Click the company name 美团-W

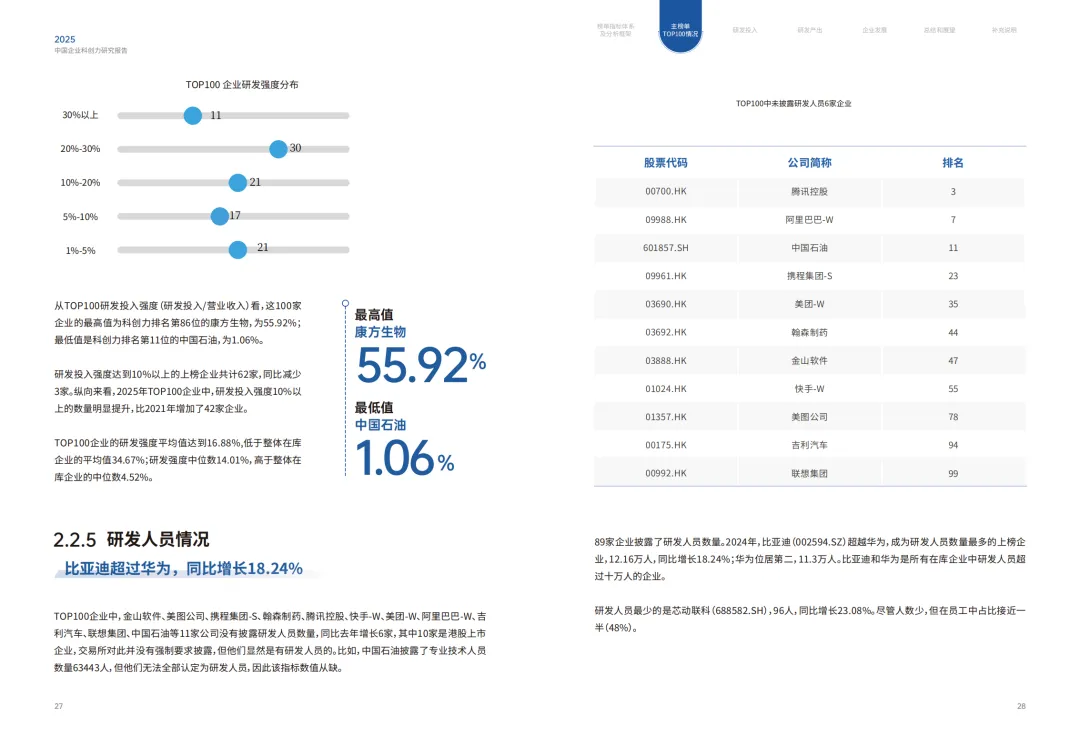click(x=809, y=304)
